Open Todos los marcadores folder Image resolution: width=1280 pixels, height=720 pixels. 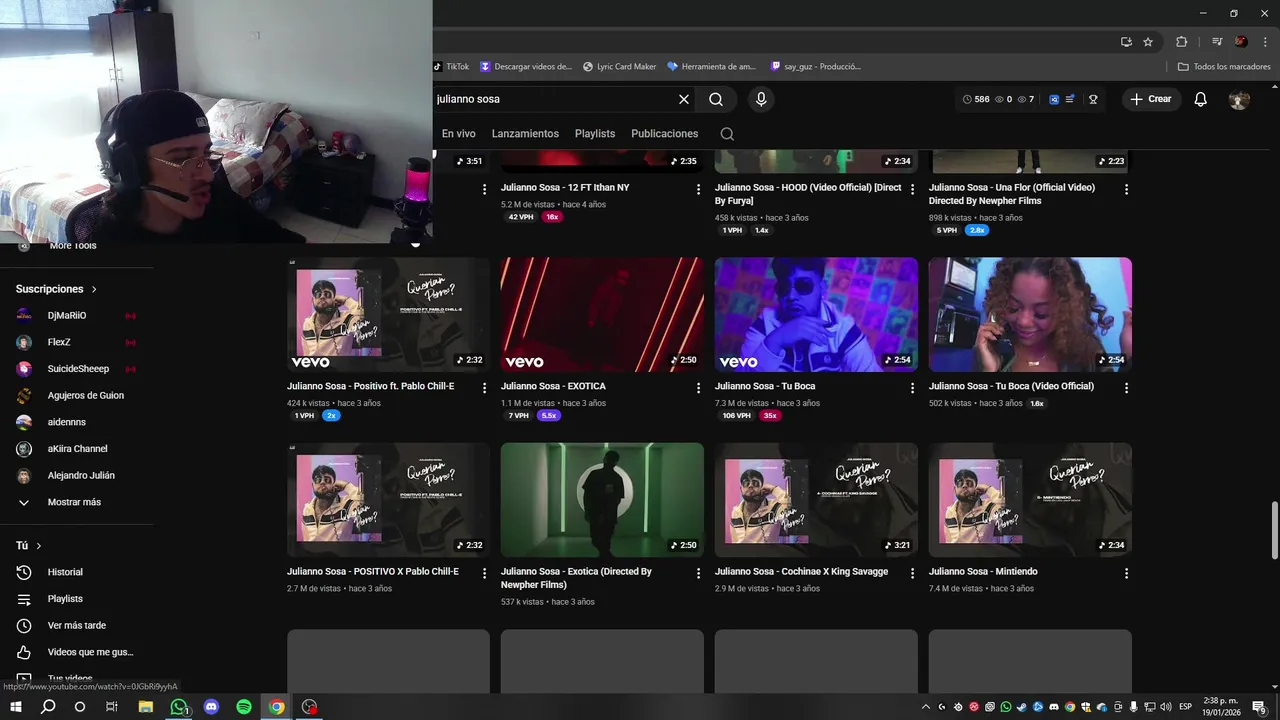pyautogui.click(x=1224, y=67)
